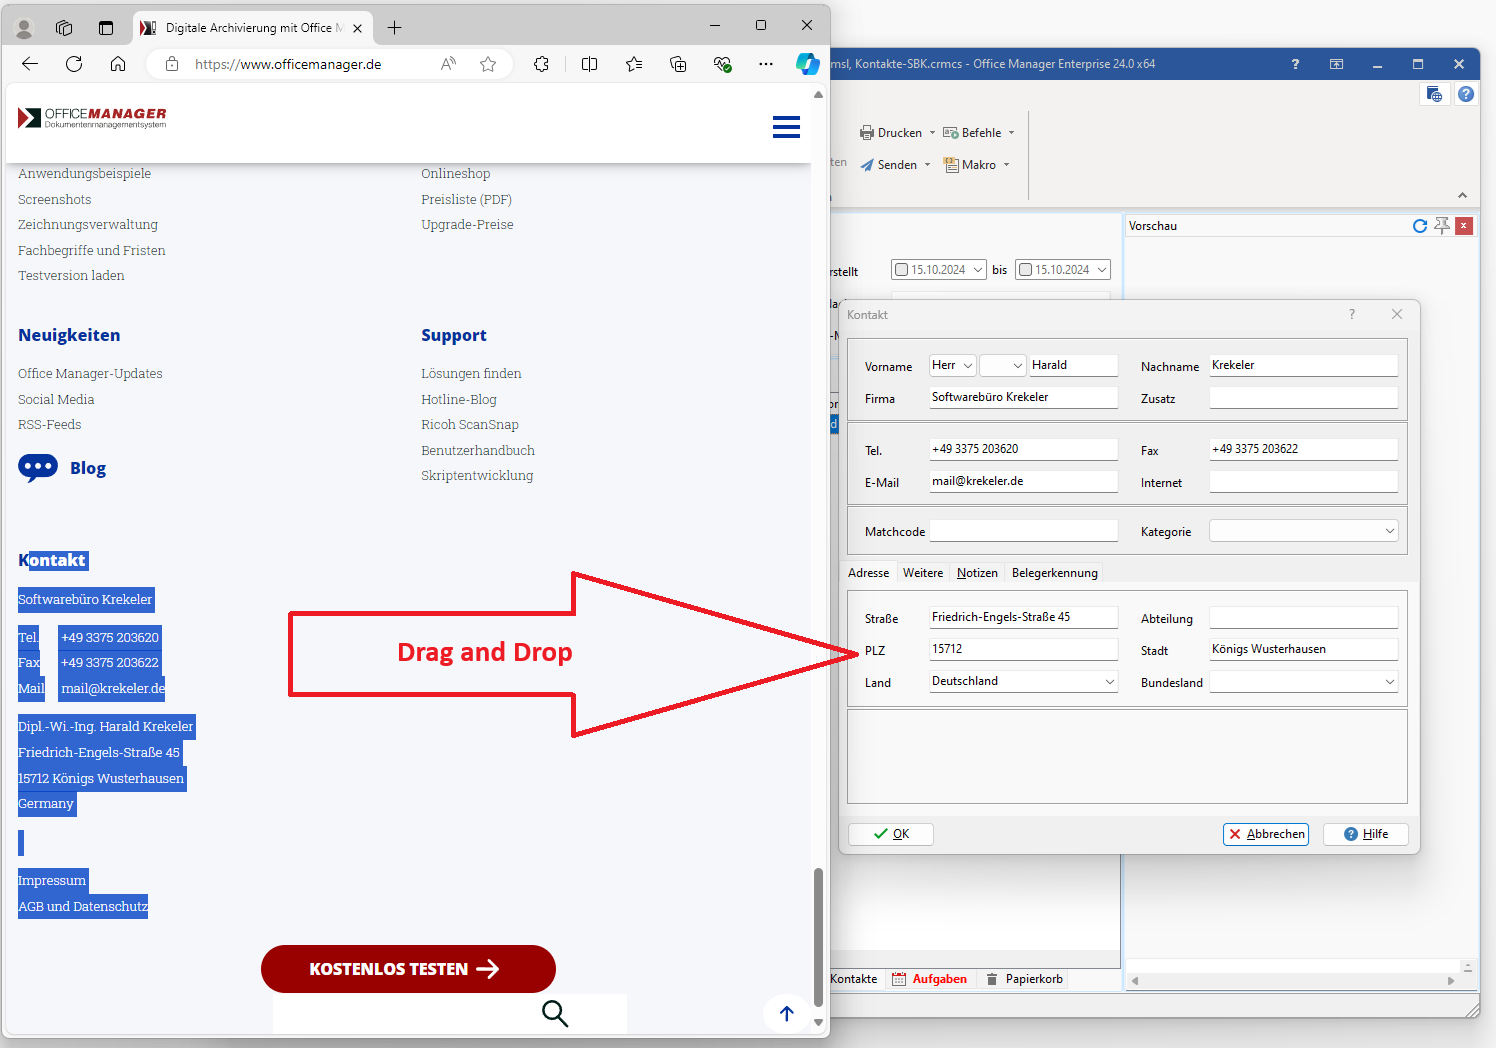Image resolution: width=1496 pixels, height=1048 pixels.
Task: Click the Nachname field containing Krekeler
Action: pos(1304,365)
